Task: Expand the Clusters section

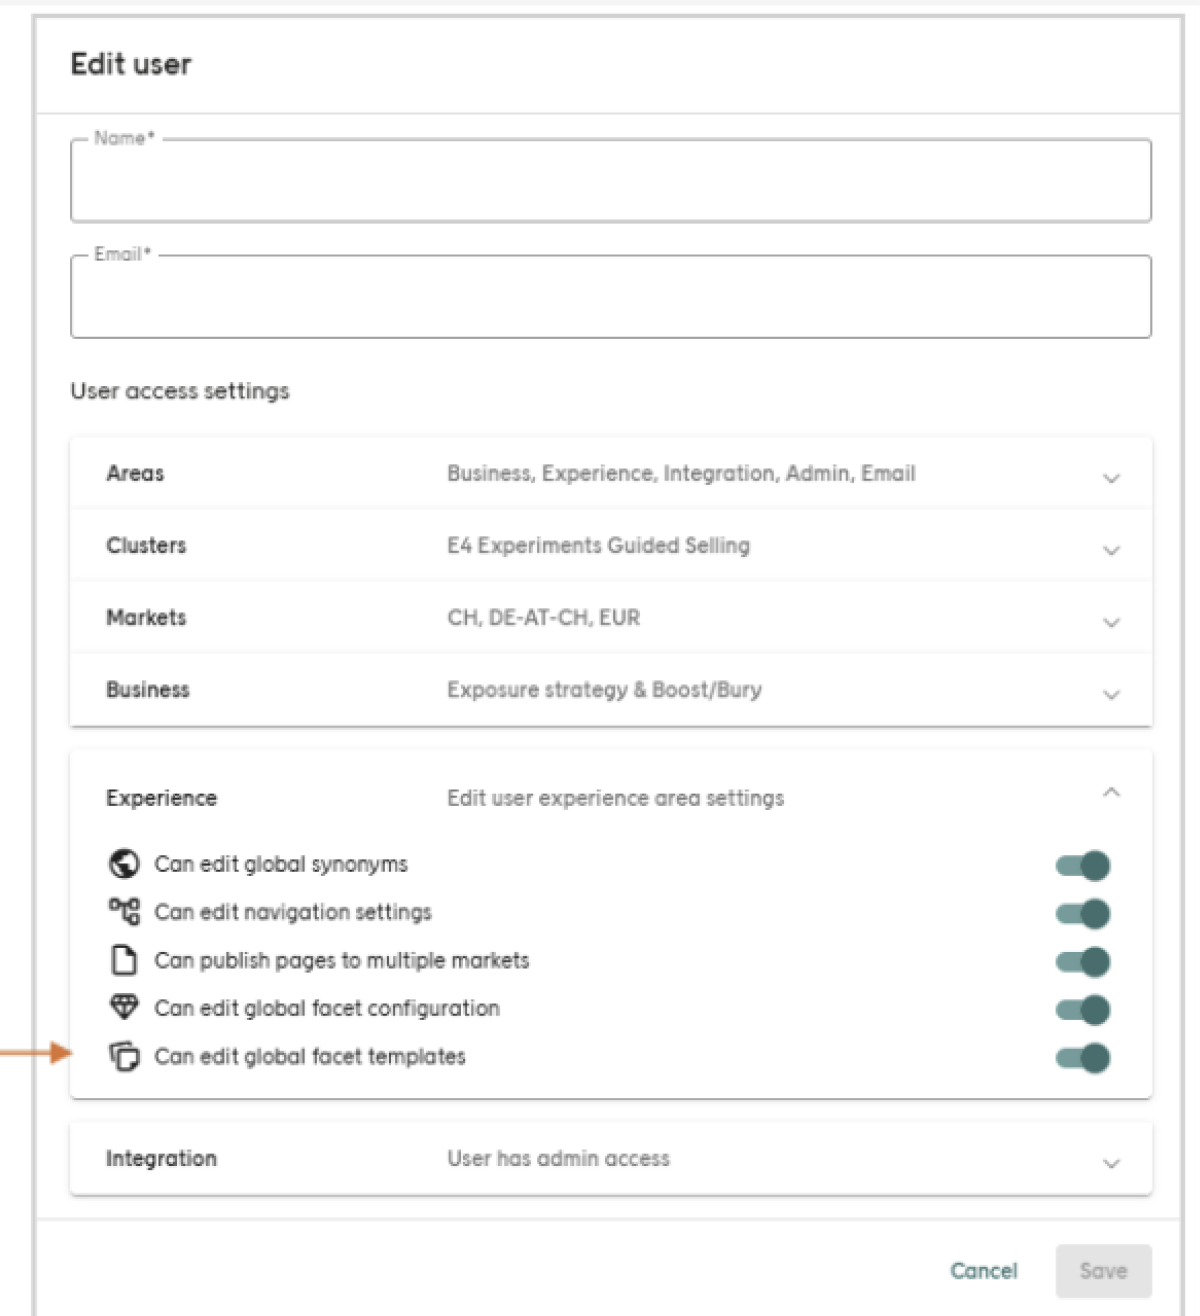Action: (1111, 550)
